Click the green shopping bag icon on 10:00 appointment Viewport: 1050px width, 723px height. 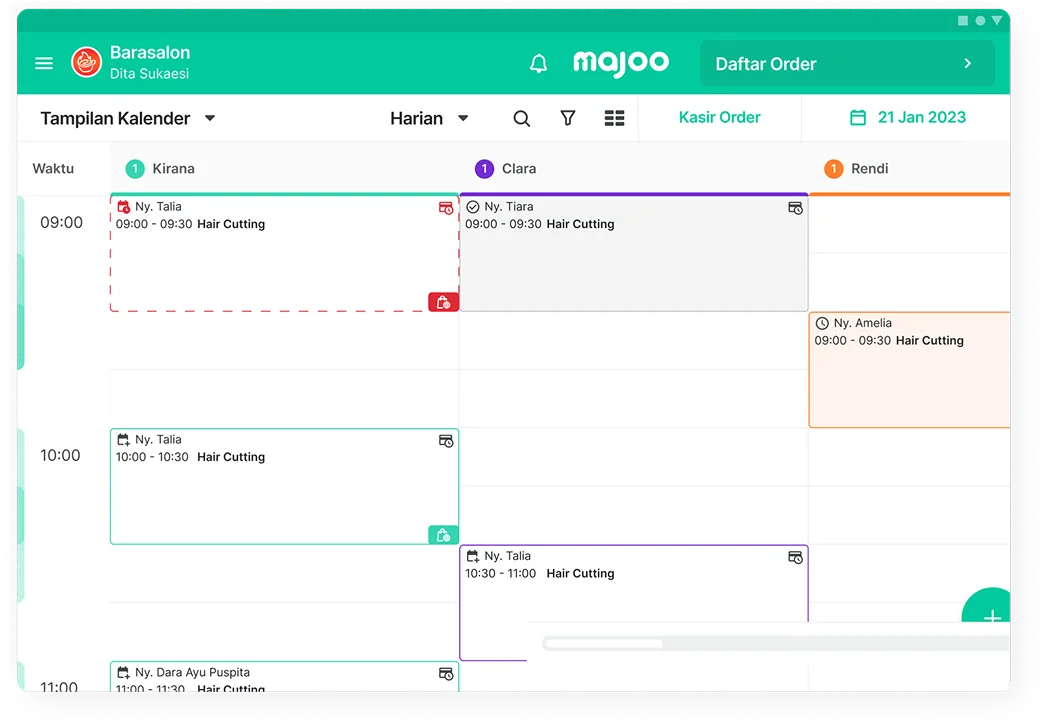443,535
